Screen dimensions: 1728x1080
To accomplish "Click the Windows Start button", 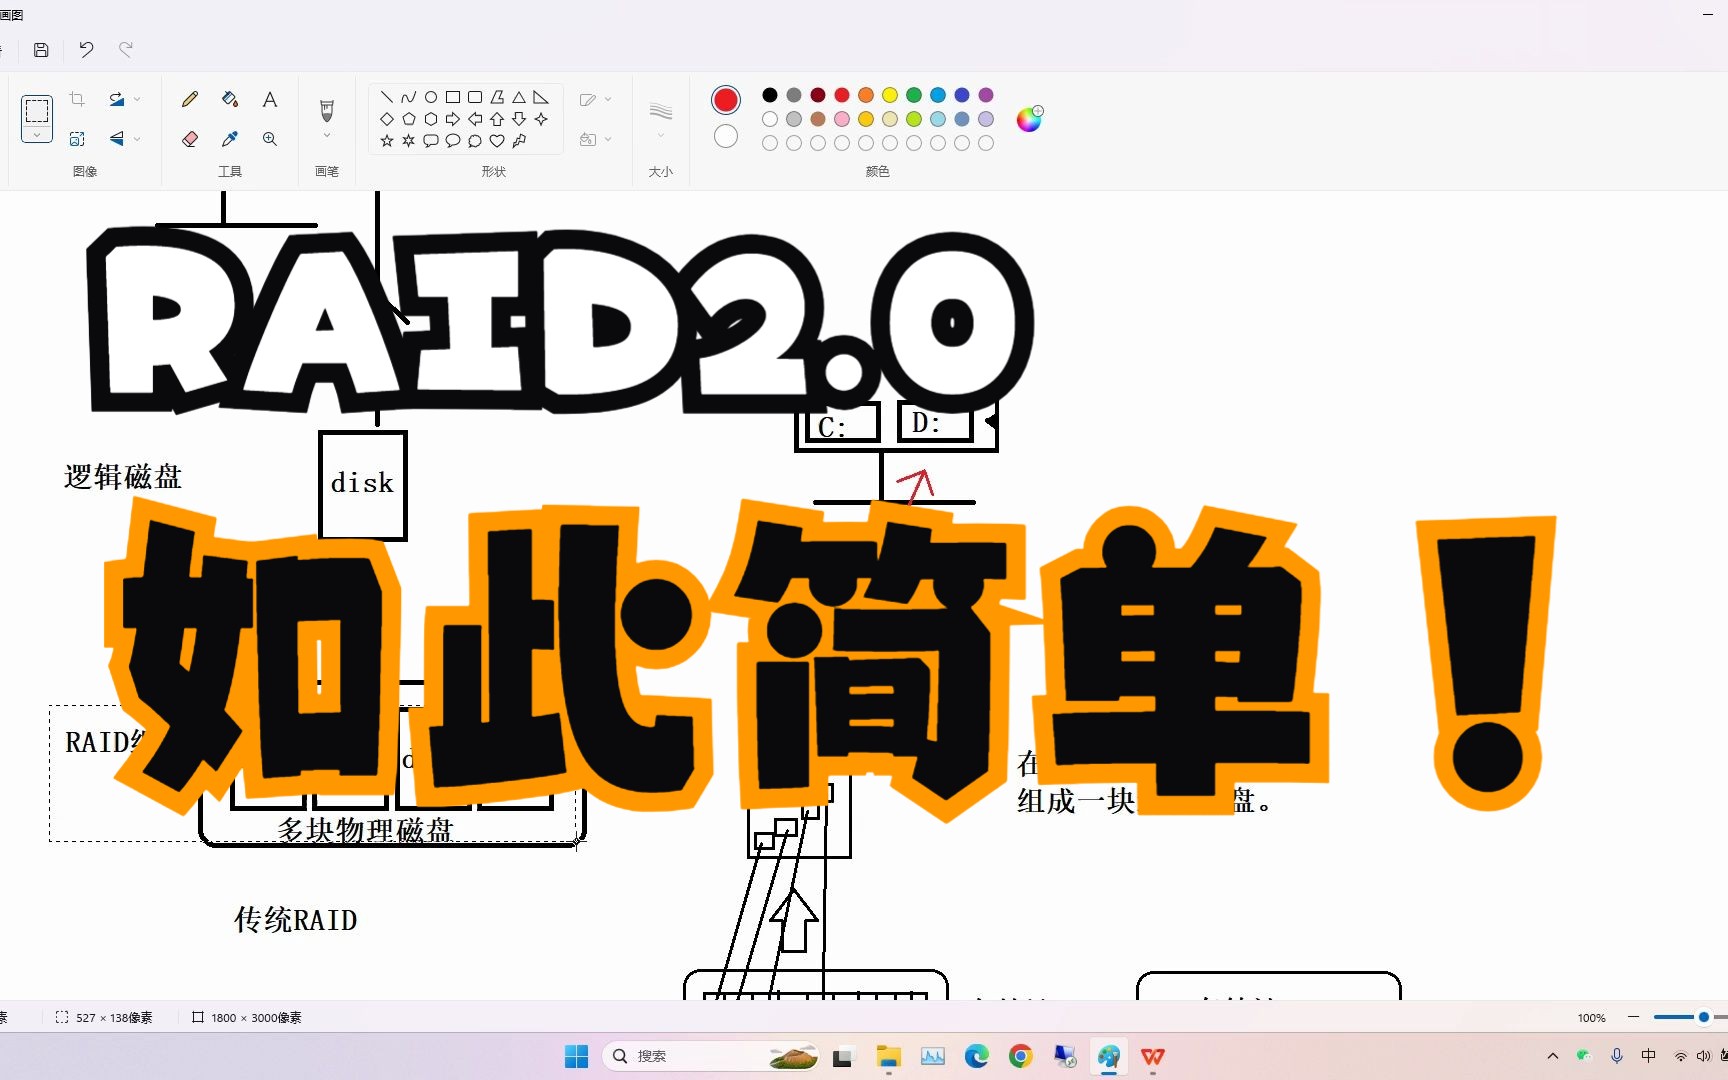I will pos(576,1056).
